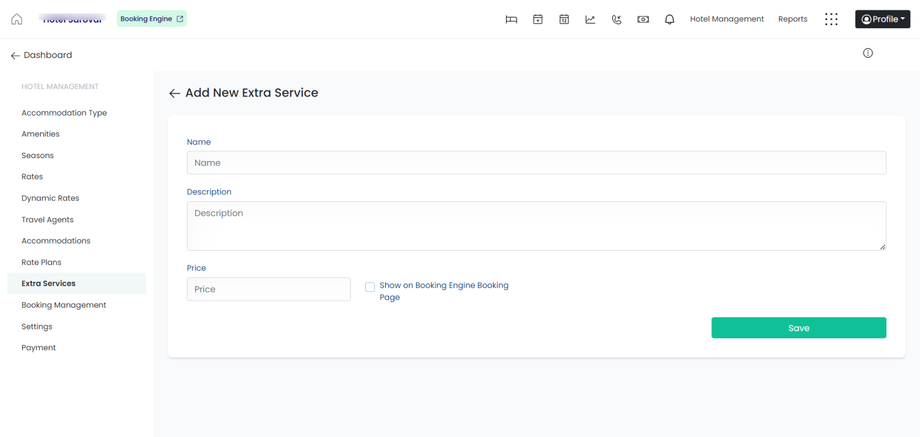Select Rate Plans in sidebar
The height and width of the screenshot is (437, 920).
pos(41,262)
